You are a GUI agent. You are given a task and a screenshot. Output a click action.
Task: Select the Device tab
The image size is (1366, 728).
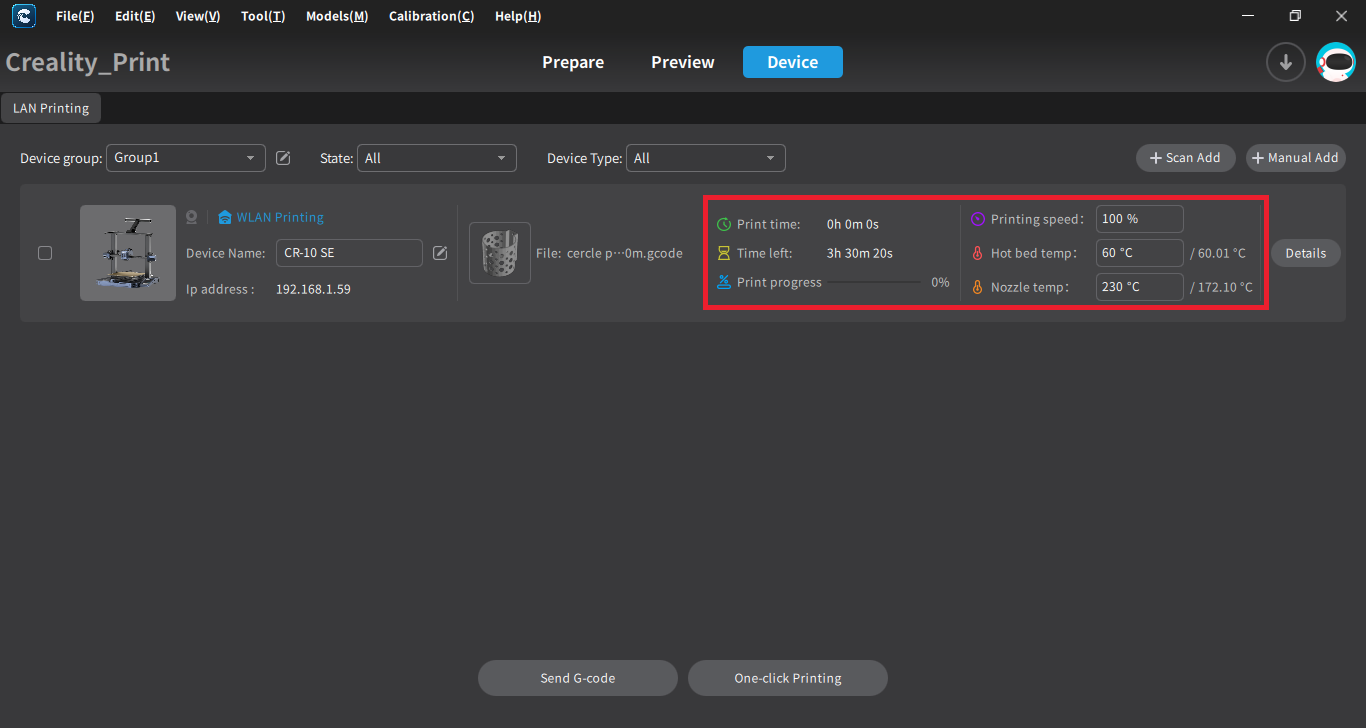(x=793, y=62)
